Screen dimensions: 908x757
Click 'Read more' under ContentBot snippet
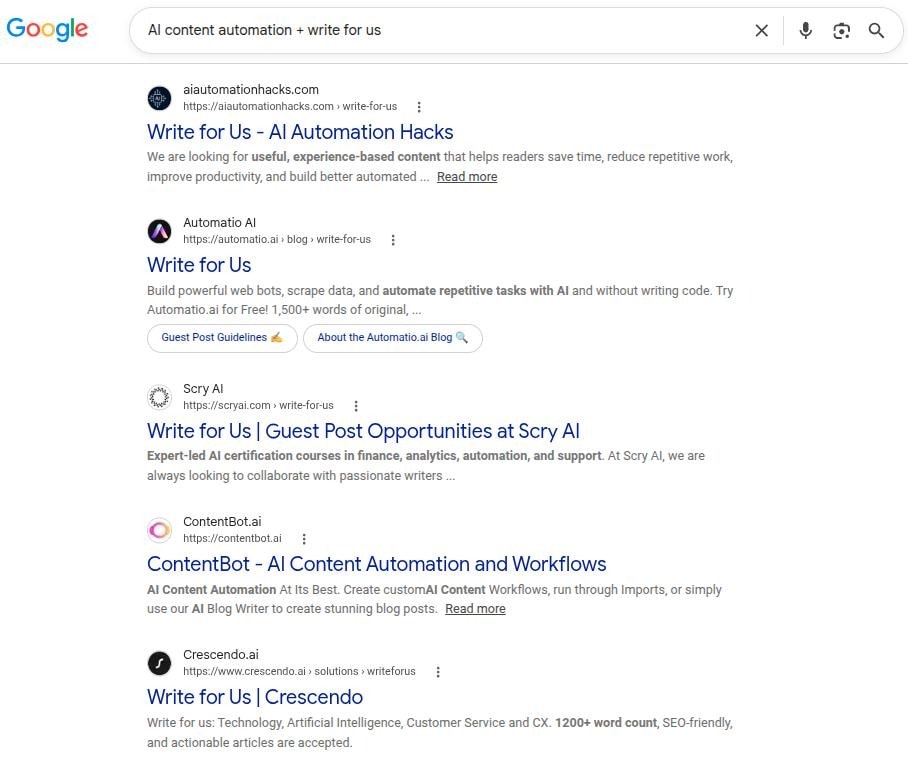pyautogui.click(x=475, y=609)
